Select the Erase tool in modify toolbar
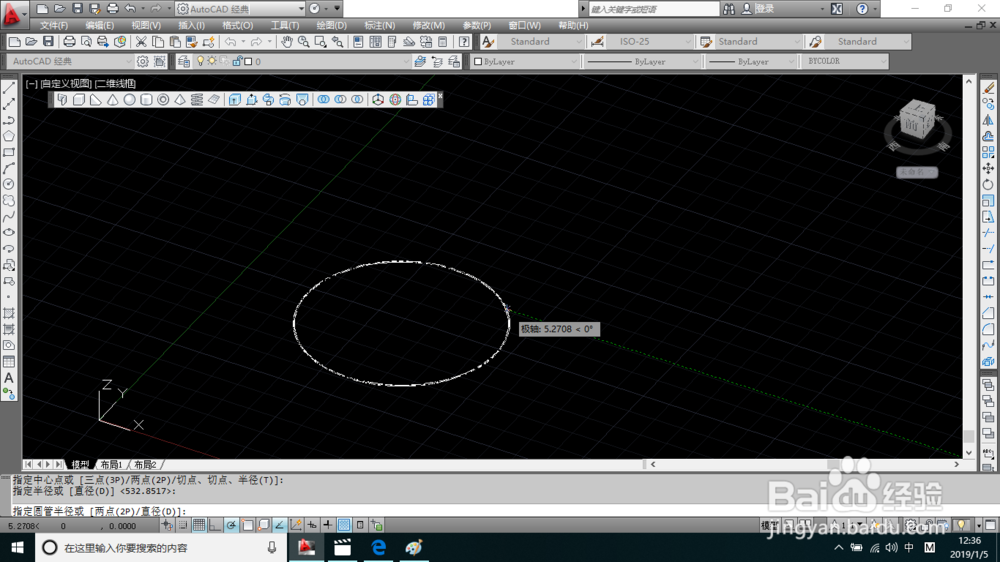 (988, 87)
